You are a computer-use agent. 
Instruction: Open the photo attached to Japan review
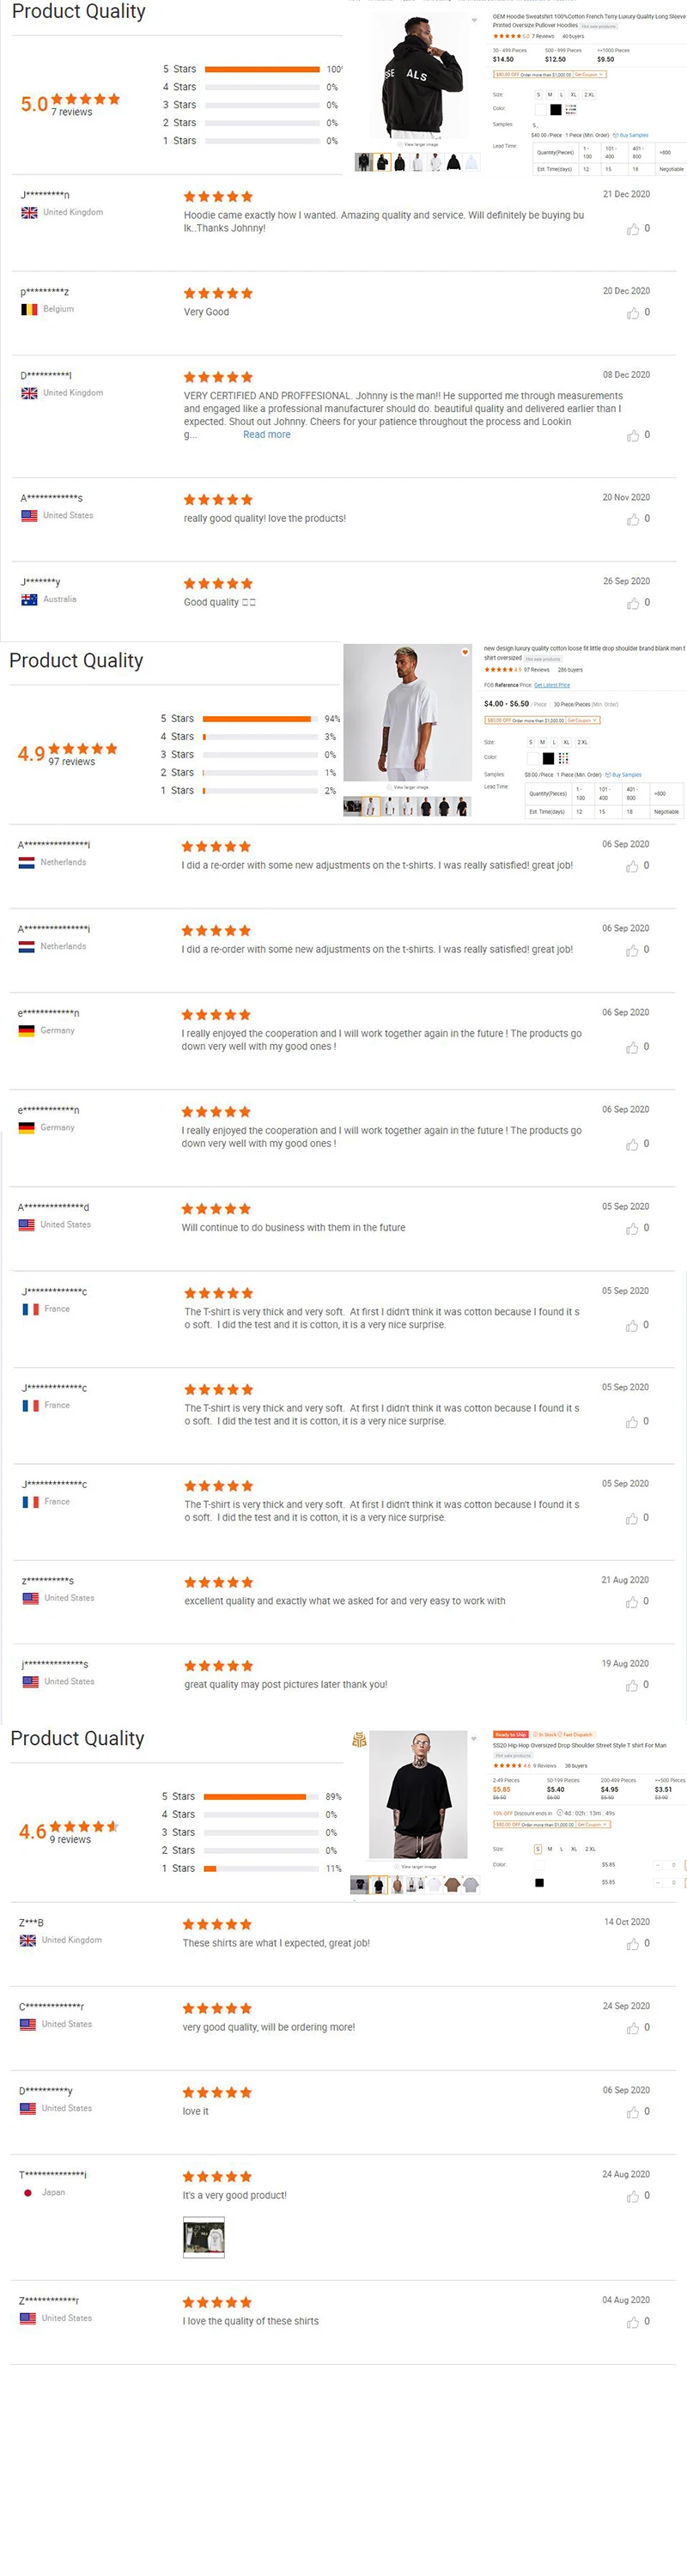tap(204, 2237)
